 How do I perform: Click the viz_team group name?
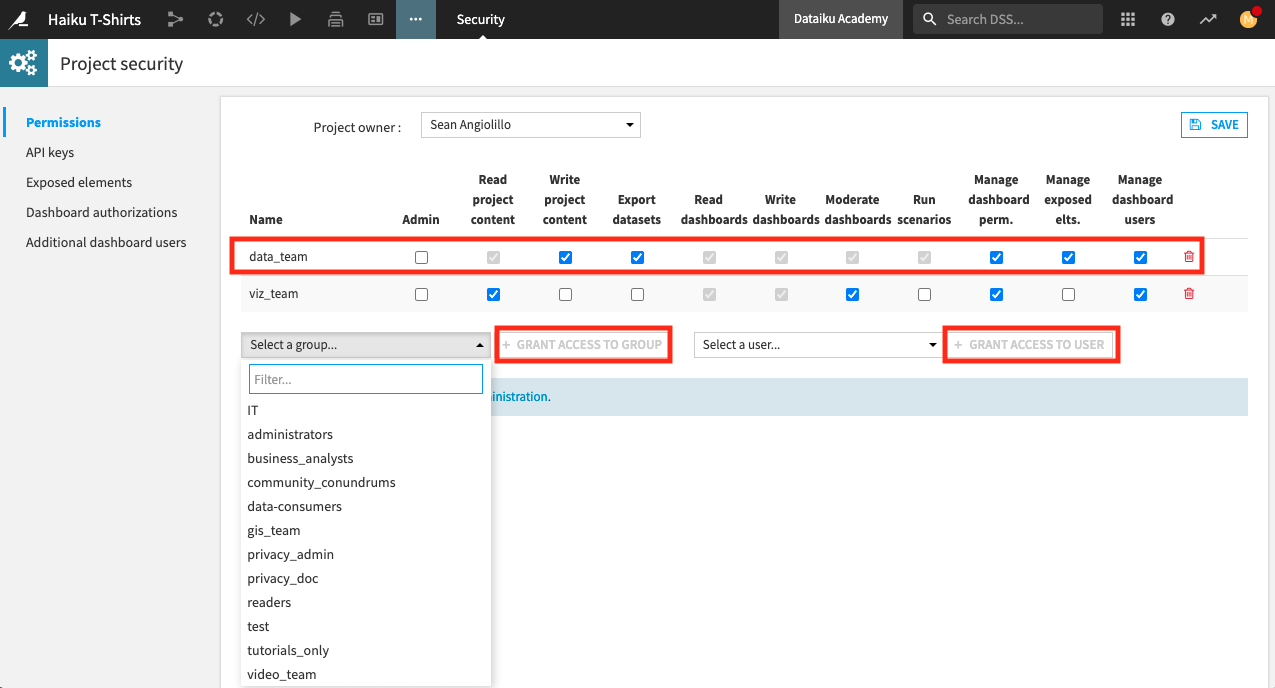click(x=274, y=294)
